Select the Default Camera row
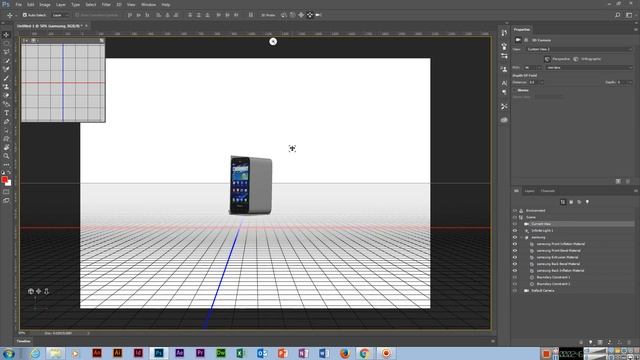Screen dimensions: 640x360 pyautogui.click(x=573, y=291)
